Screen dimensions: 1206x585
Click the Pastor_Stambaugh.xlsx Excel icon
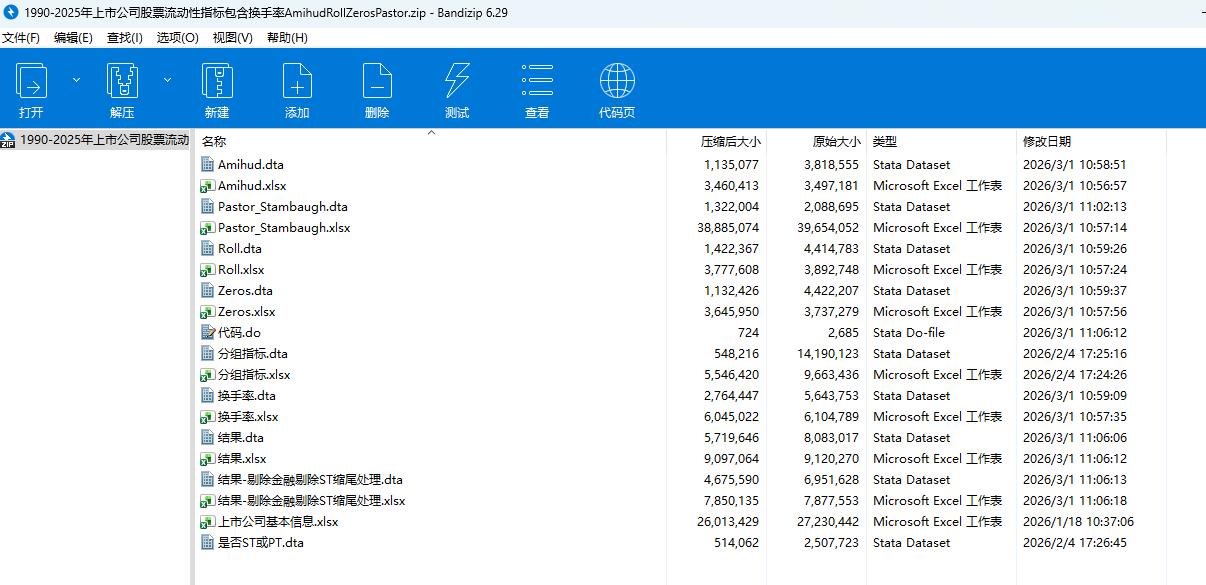[x=208, y=227]
